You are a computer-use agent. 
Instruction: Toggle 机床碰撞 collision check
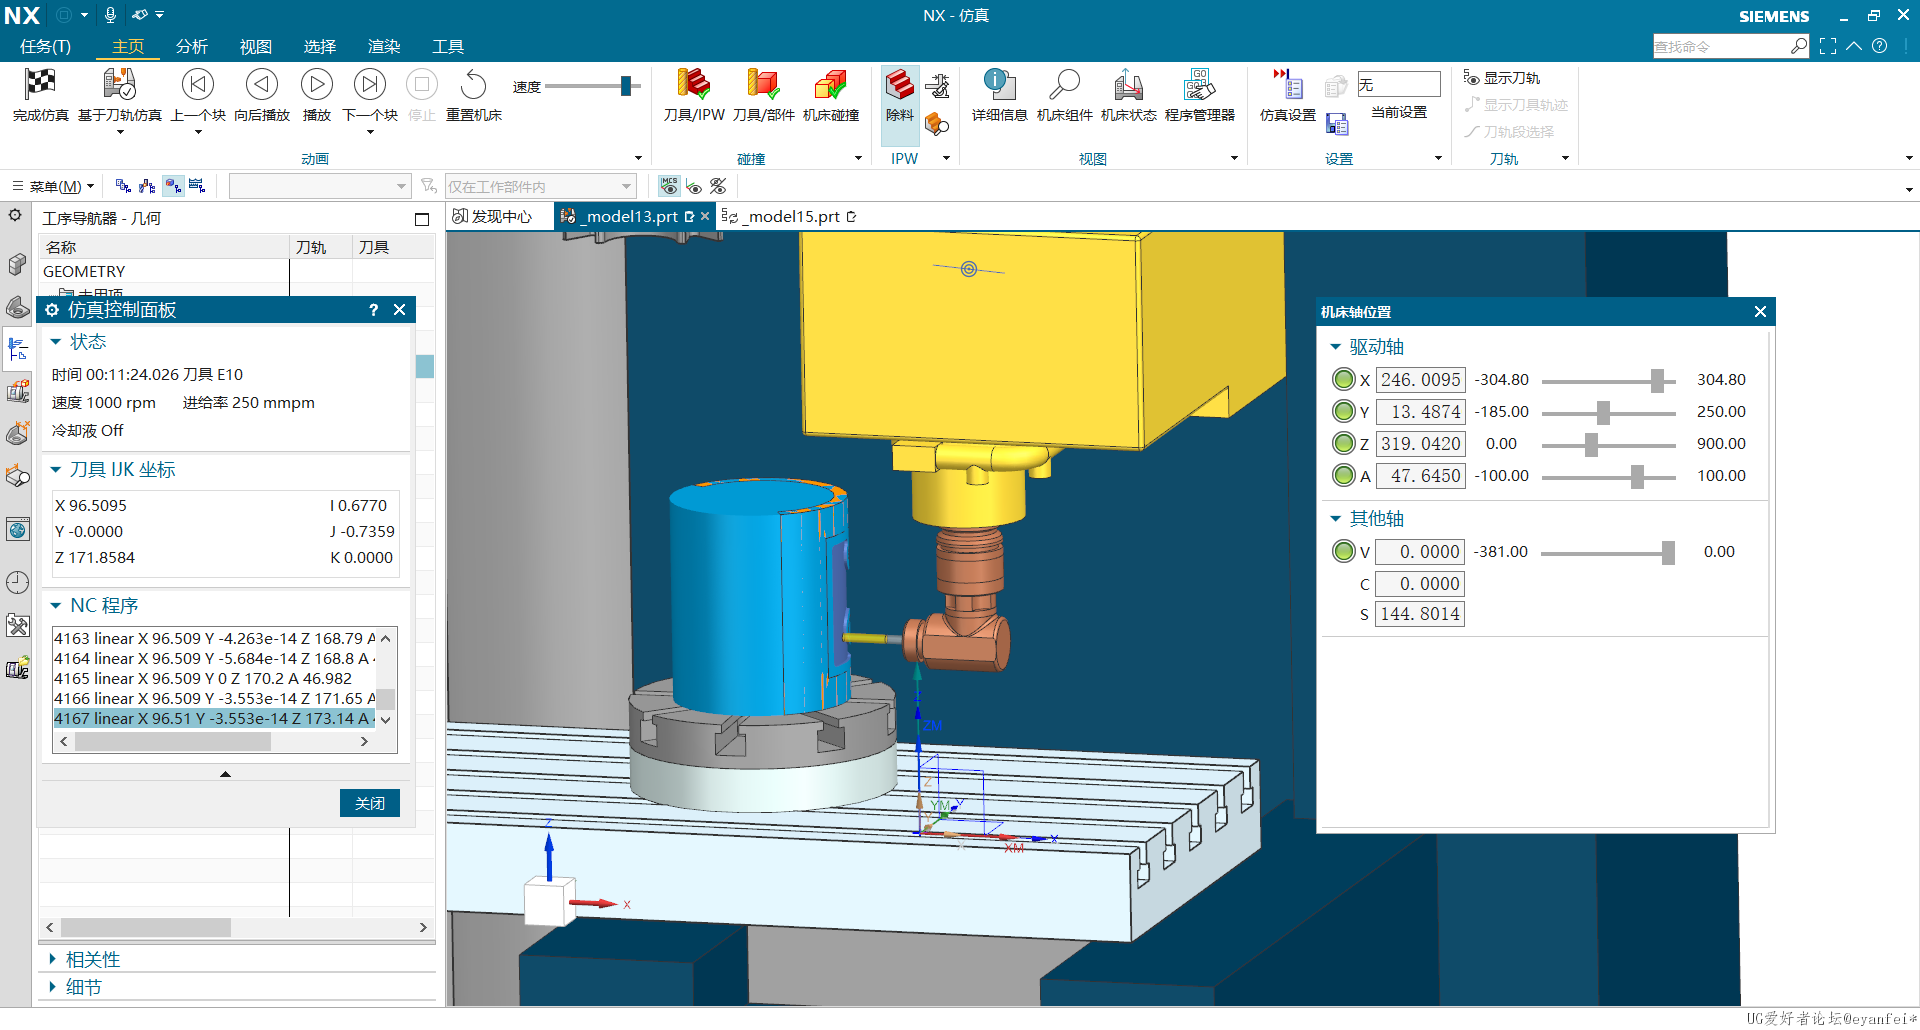coord(831,96)
